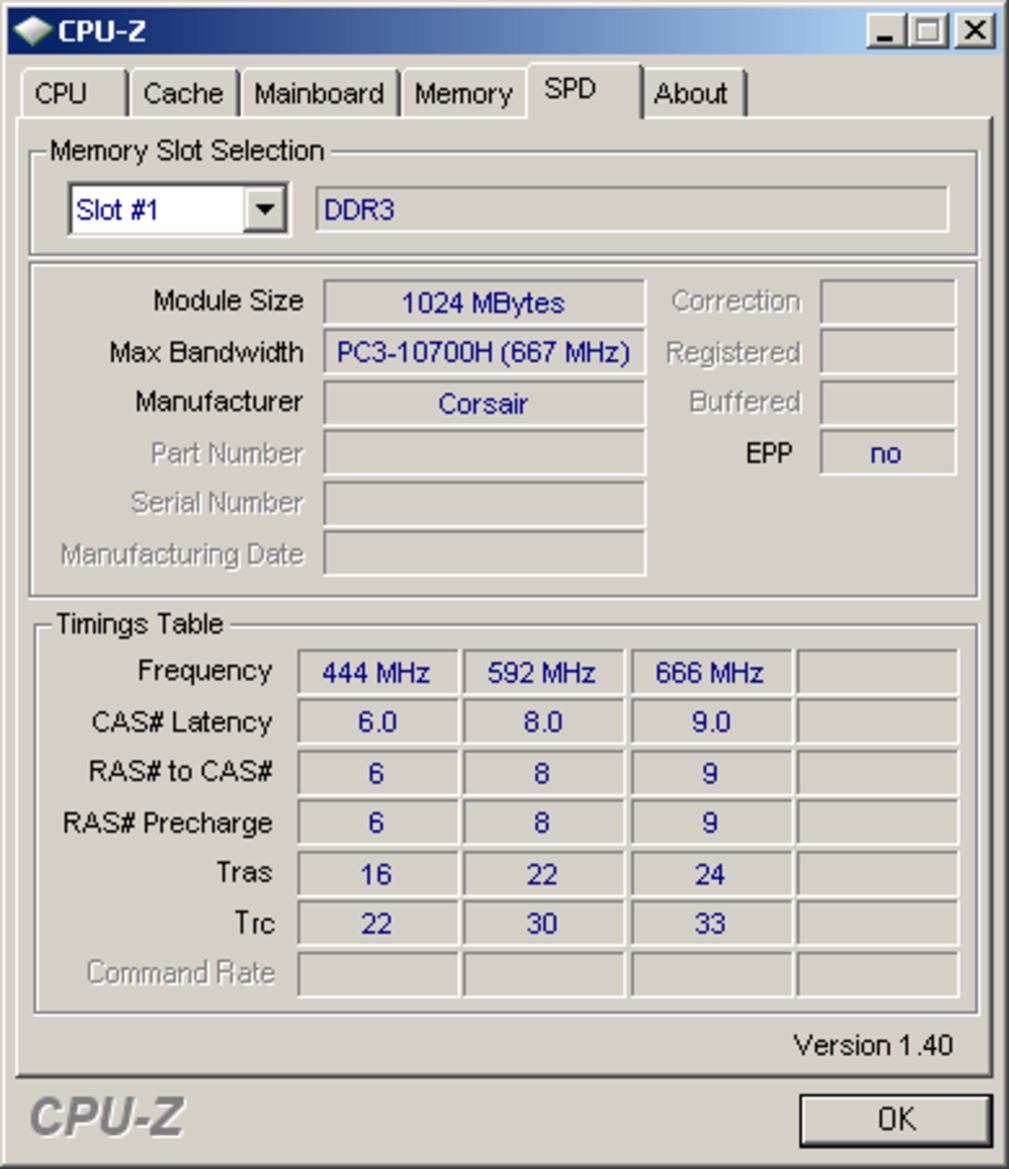Click the empty Buffered field
The width and height of the screenshot is (1009, 1169).
(x=887, y=403)
